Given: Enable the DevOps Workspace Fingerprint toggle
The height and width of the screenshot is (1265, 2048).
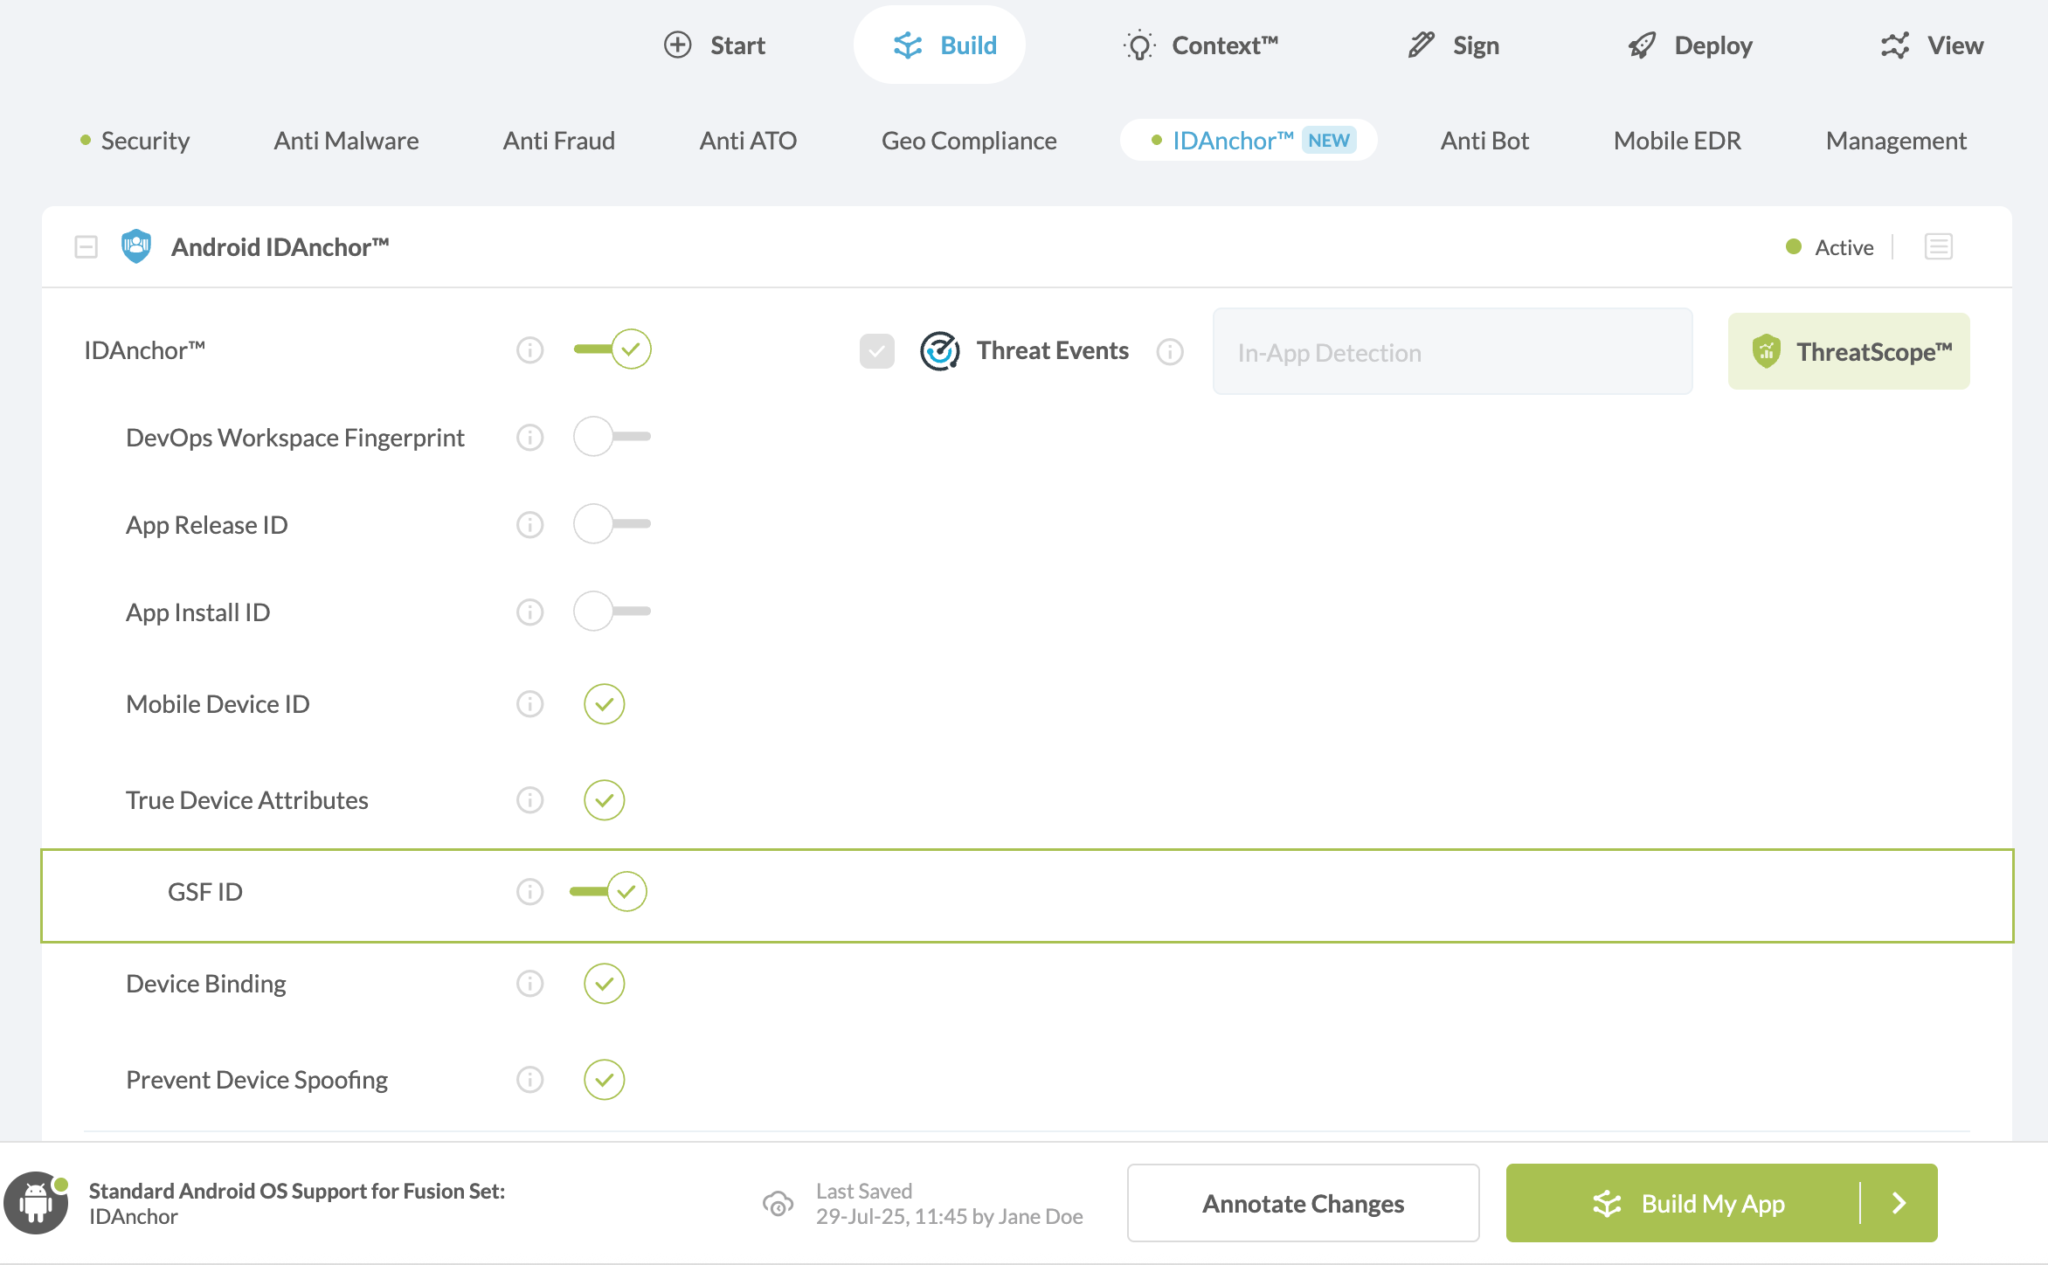Looking at the screenshot, I should [612, 437].
